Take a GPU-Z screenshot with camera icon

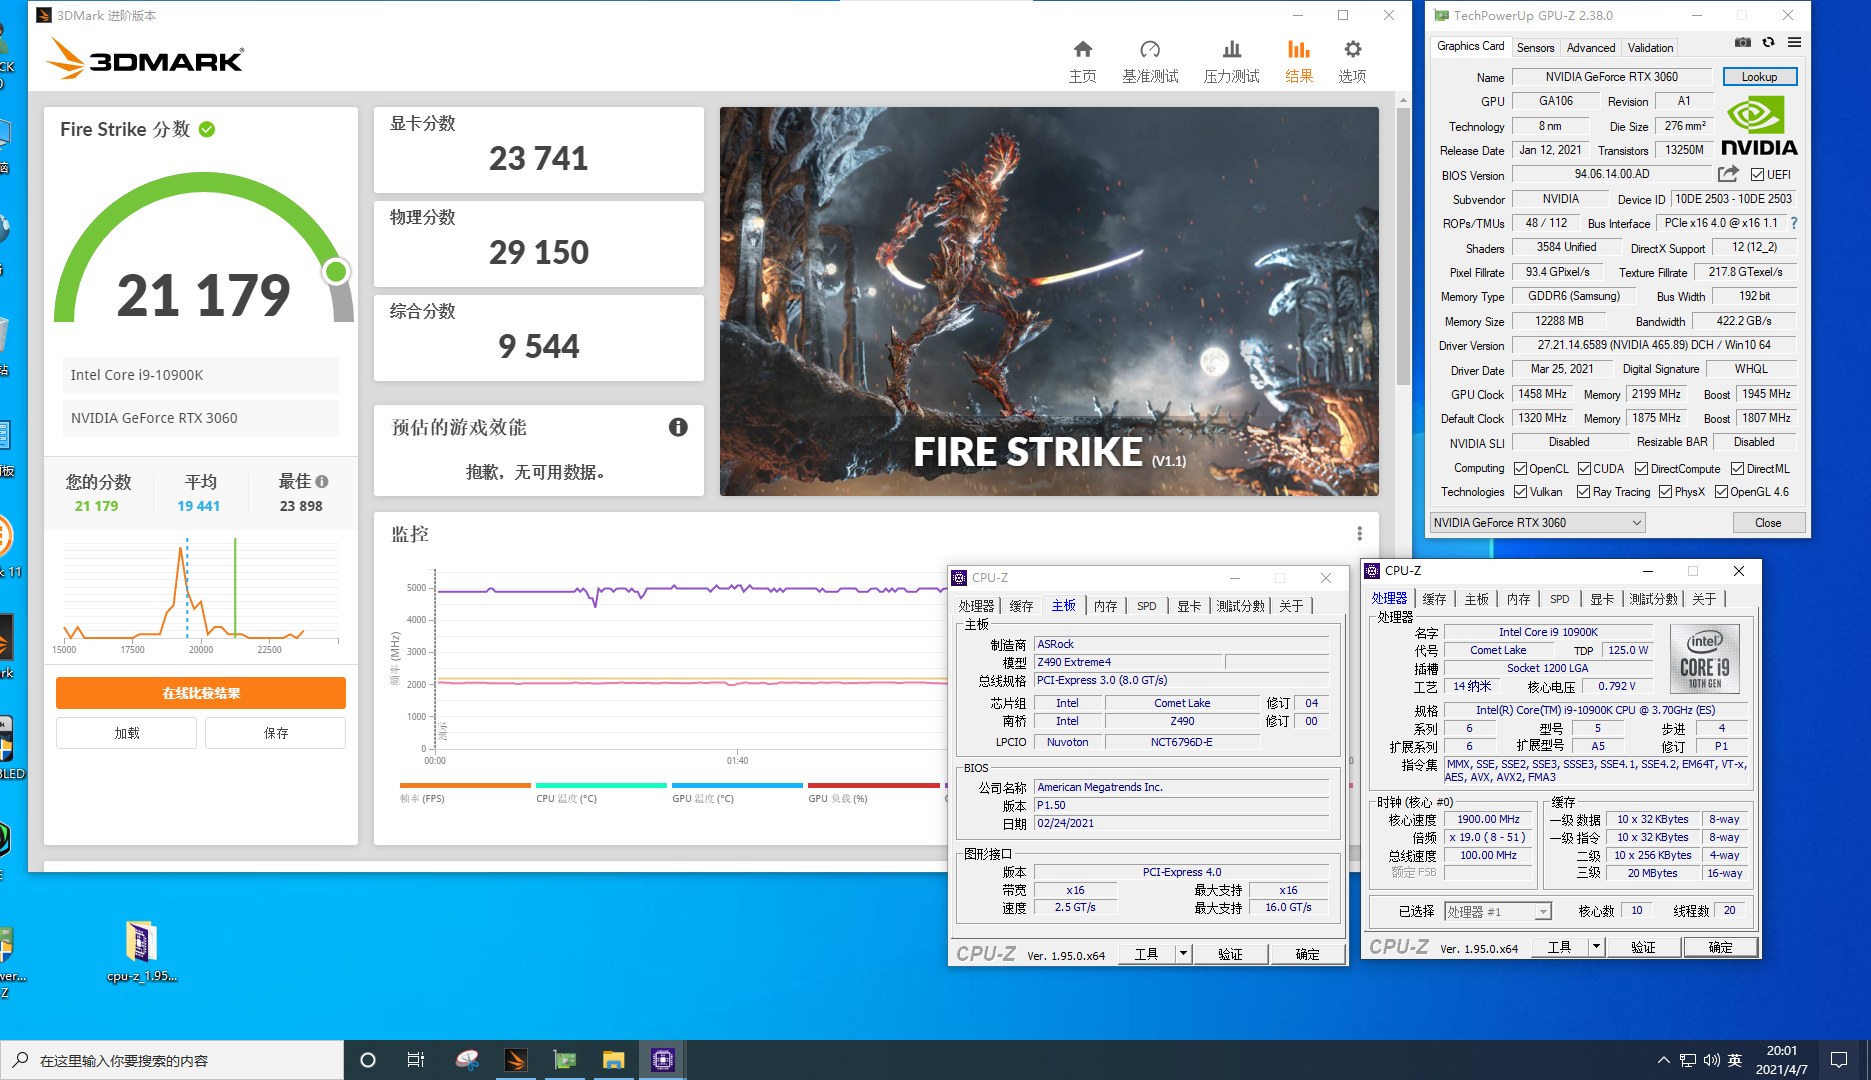(x=1743, y=43)
